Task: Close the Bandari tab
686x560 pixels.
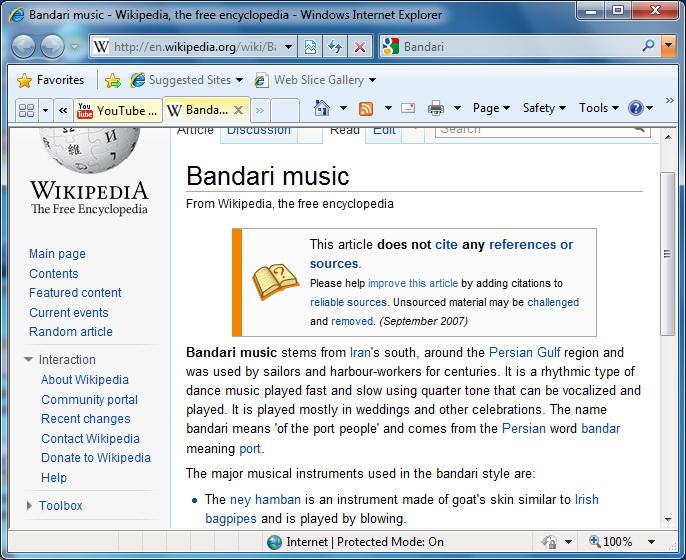Action: click(238, 110)
